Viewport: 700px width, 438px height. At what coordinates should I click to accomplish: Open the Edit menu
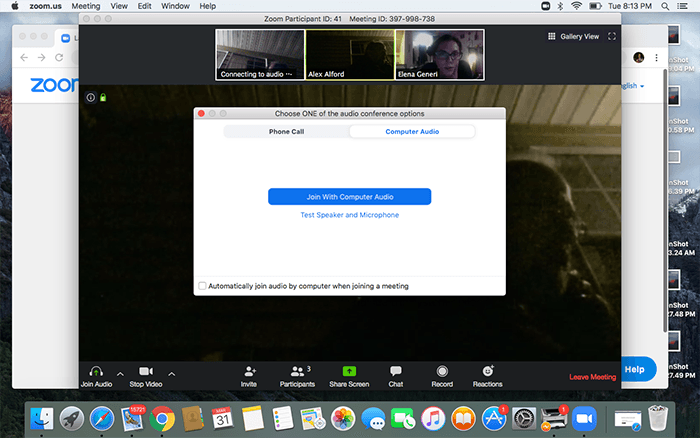coord(144,6)
